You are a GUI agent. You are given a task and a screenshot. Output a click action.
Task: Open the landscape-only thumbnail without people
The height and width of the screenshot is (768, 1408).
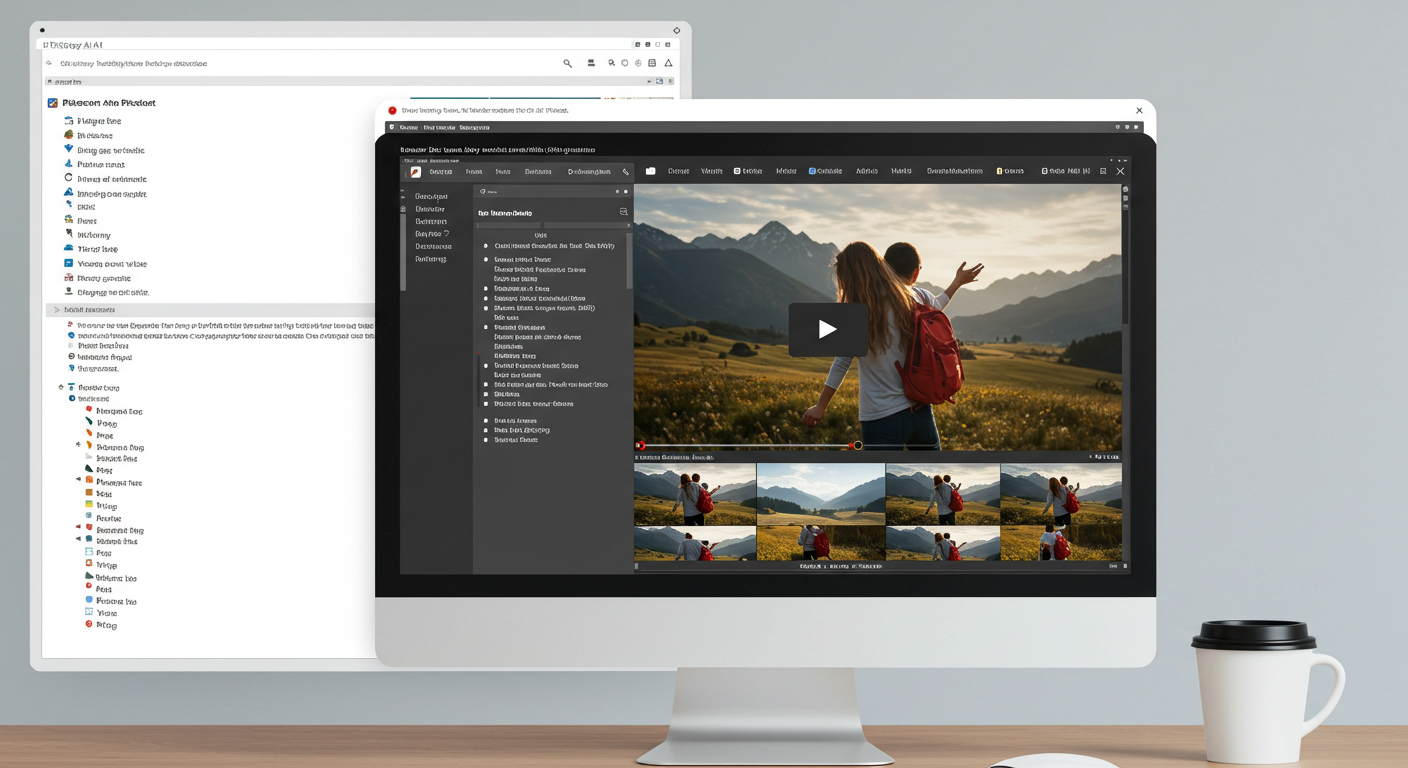point(820,494)
